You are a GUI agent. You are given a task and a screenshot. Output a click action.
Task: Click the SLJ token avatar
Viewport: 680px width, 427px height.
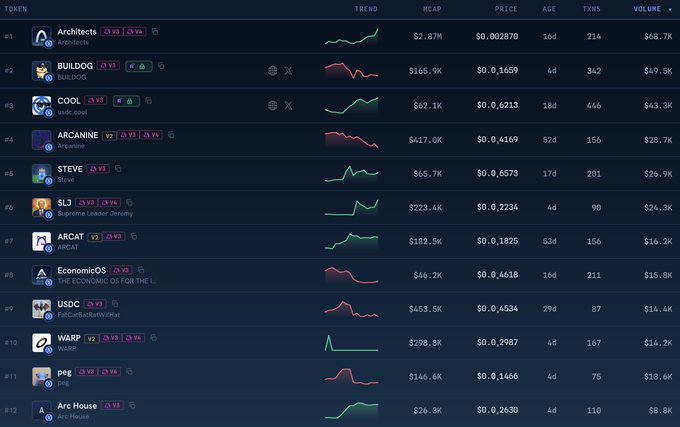pyautogui.click(x=42, y=207)
